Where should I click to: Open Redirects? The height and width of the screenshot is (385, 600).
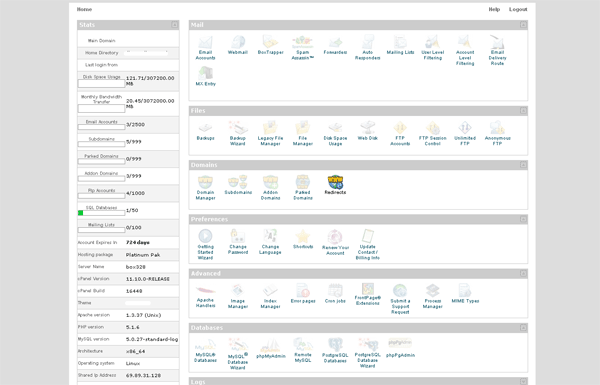[x=335, y=185]
